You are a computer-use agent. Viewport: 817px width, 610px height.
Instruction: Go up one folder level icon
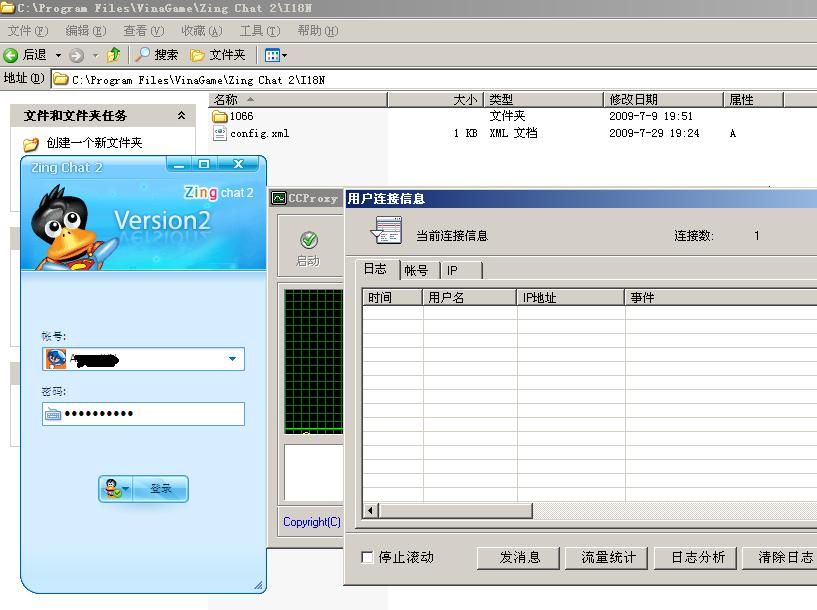pos(114,55)
